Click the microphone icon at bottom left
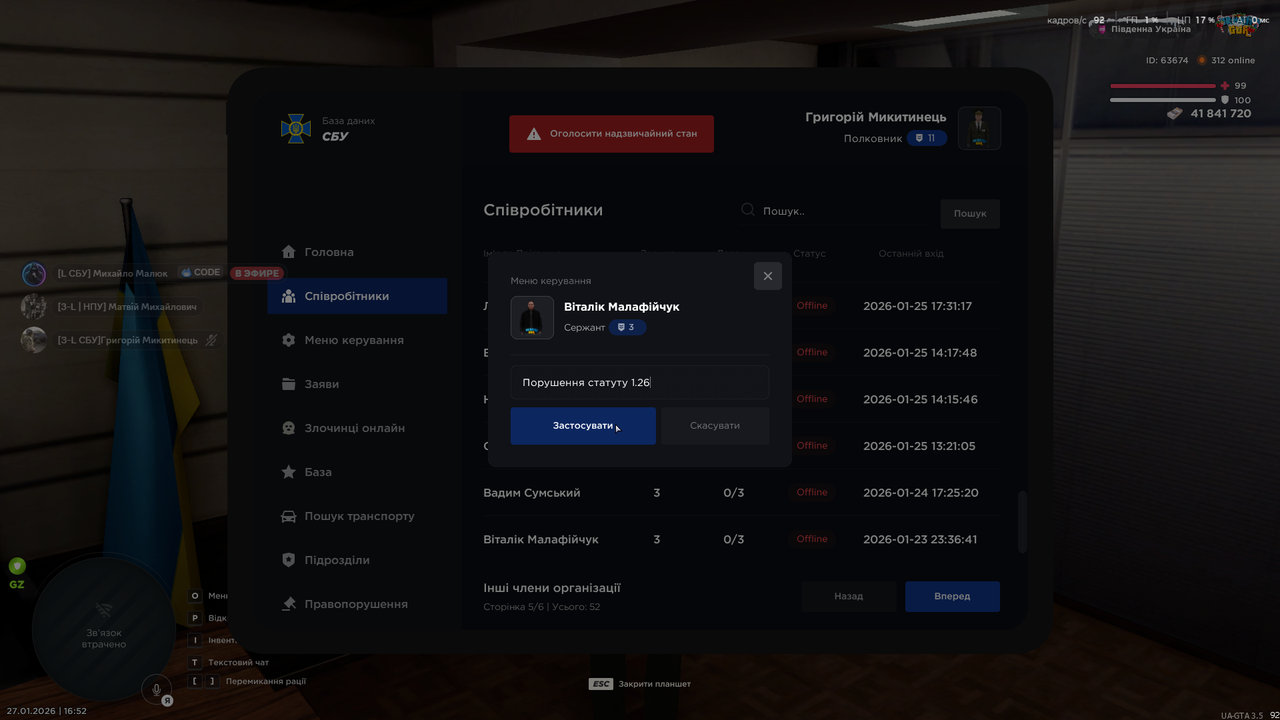The width and height of the screenshot is (1280, 720). coord(155,688)
